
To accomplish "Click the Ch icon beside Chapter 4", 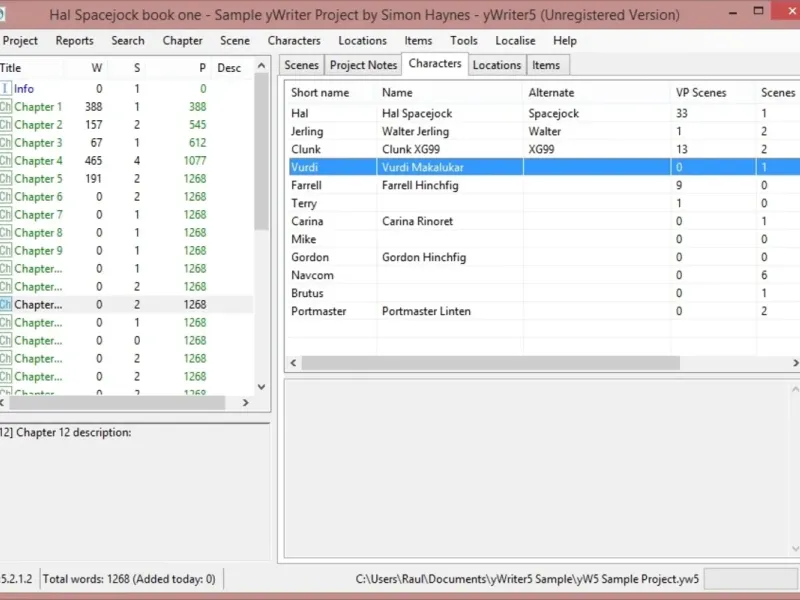I will click(5, 161).
